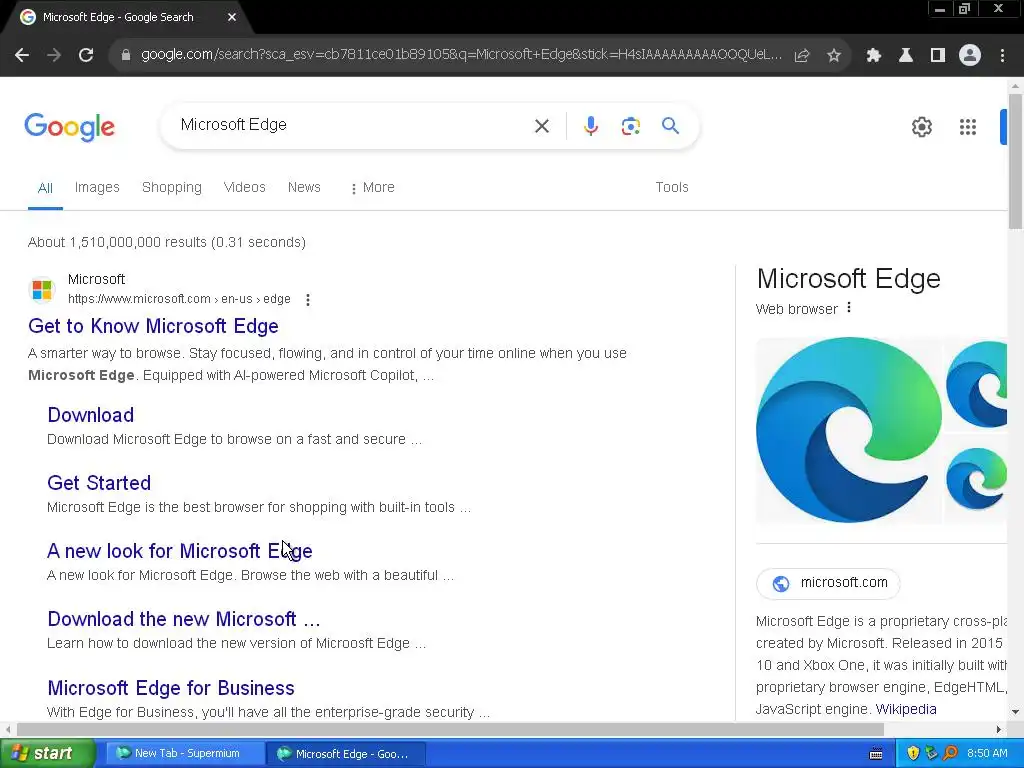The width and height of the screenshot is (1024, 768).
Task: Click the scroll down arrow
Action: point(1015,712)
